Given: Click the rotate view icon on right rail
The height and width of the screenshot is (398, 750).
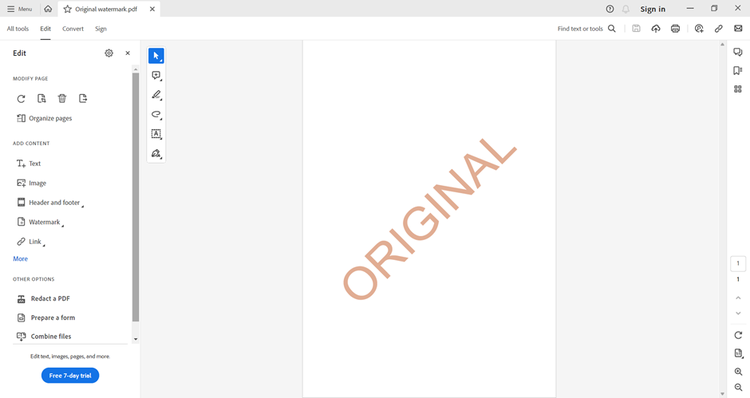Looking at the screenshot, I should 738,335.
